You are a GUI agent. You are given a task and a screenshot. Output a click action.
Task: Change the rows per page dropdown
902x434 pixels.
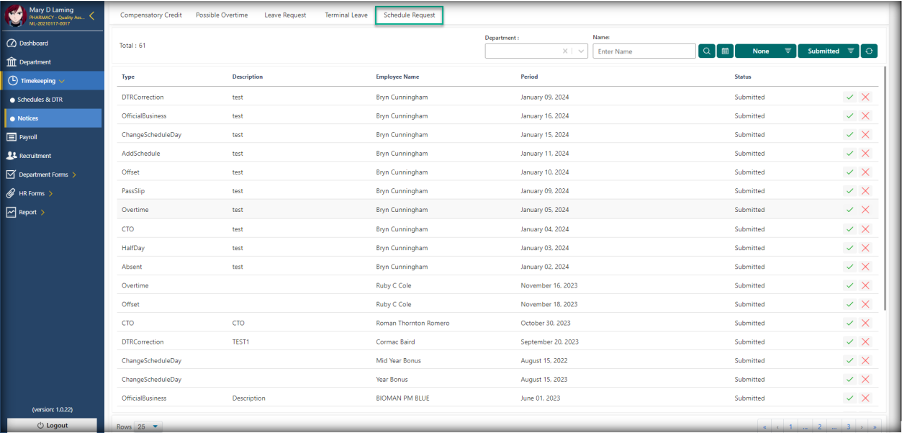click(147, 426)
